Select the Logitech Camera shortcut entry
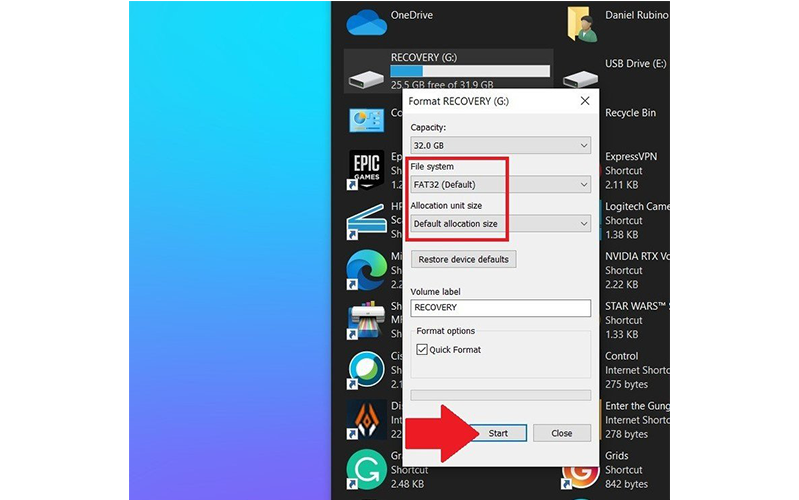This screenshot has height=500, width=799. [x=637, y=221]
